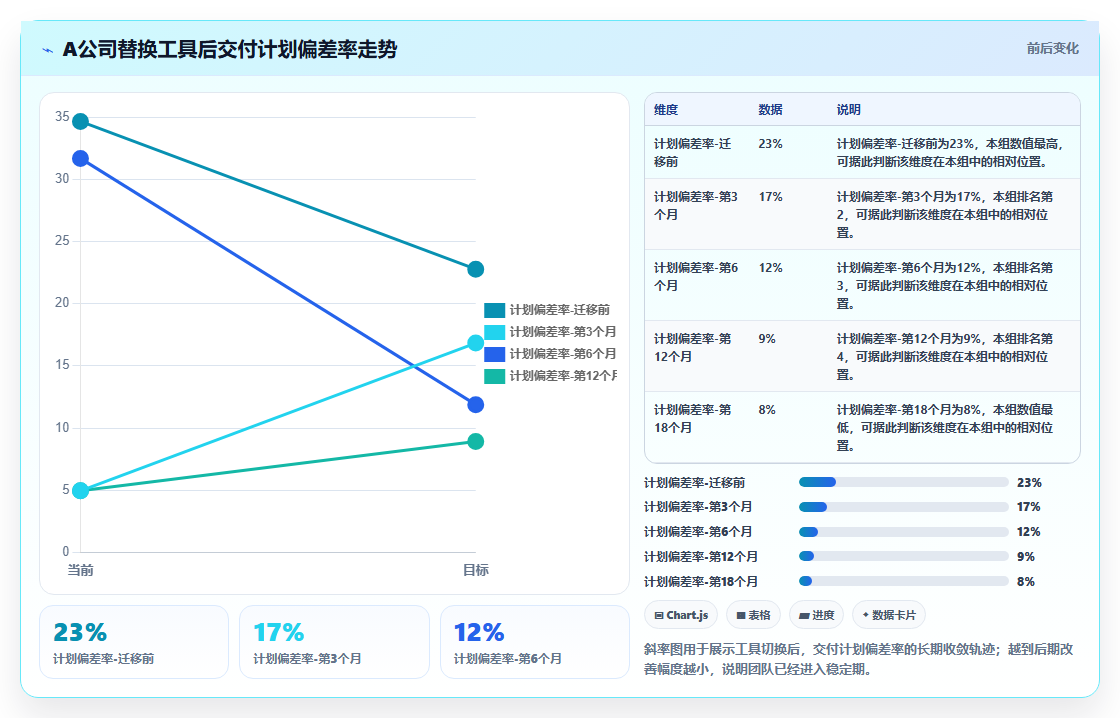Click the 9% value beside the progress bar
Image resolution: width=1120 pixels, height=718 pixels.
1026,557
